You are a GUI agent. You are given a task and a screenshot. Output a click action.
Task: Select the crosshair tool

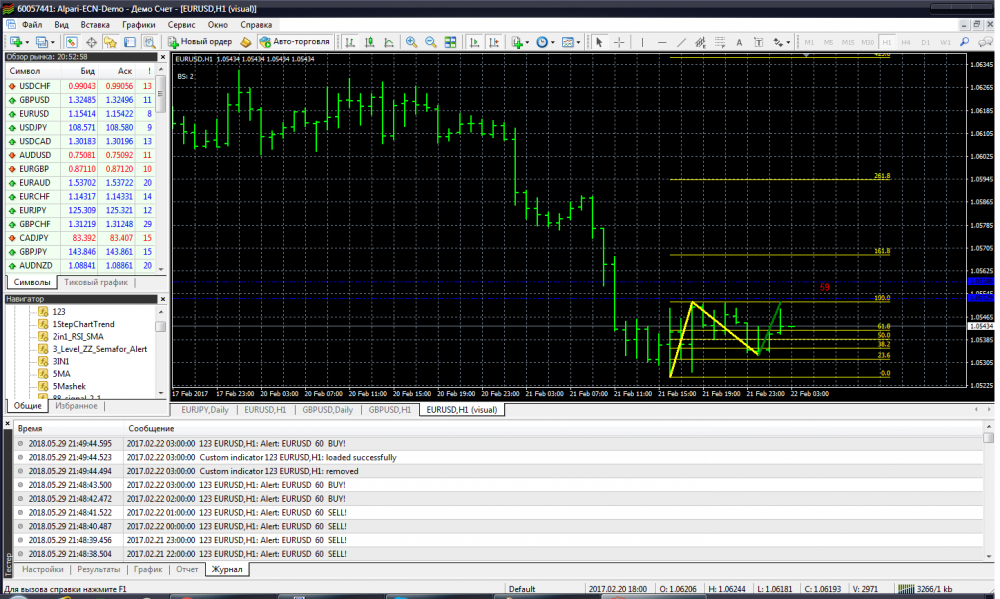619,42
